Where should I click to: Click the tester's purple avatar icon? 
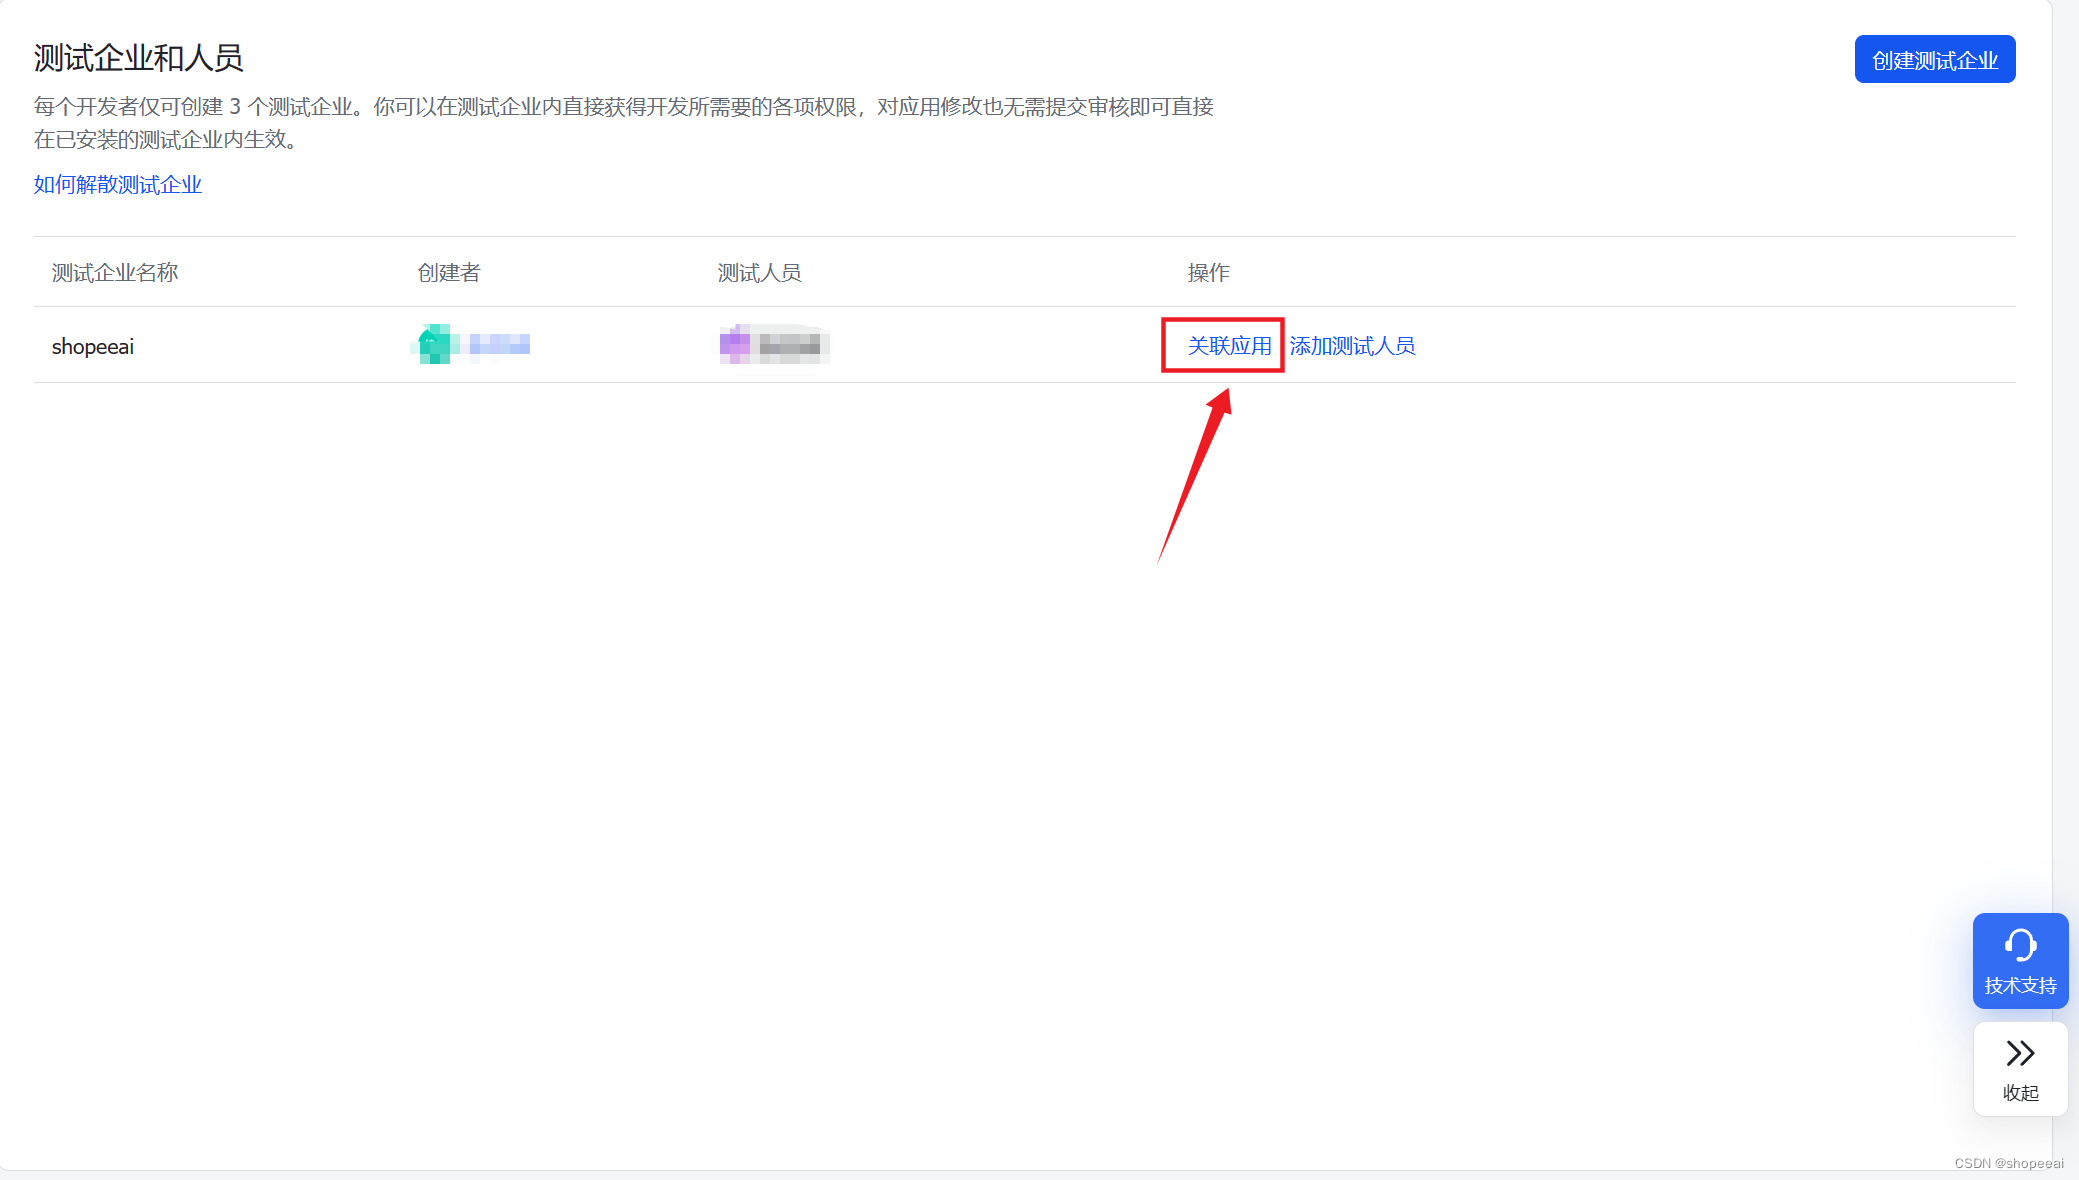(x=735, y=345)
